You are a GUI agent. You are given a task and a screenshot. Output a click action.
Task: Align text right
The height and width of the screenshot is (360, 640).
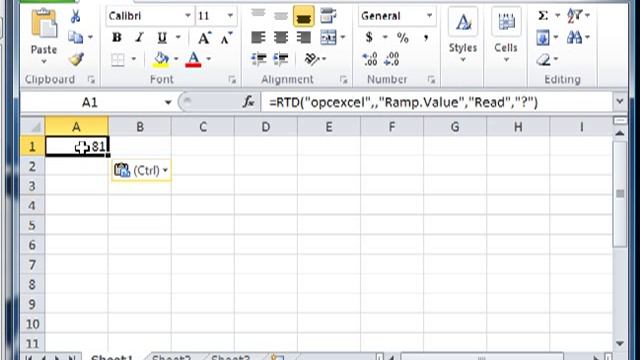point(304,38)
